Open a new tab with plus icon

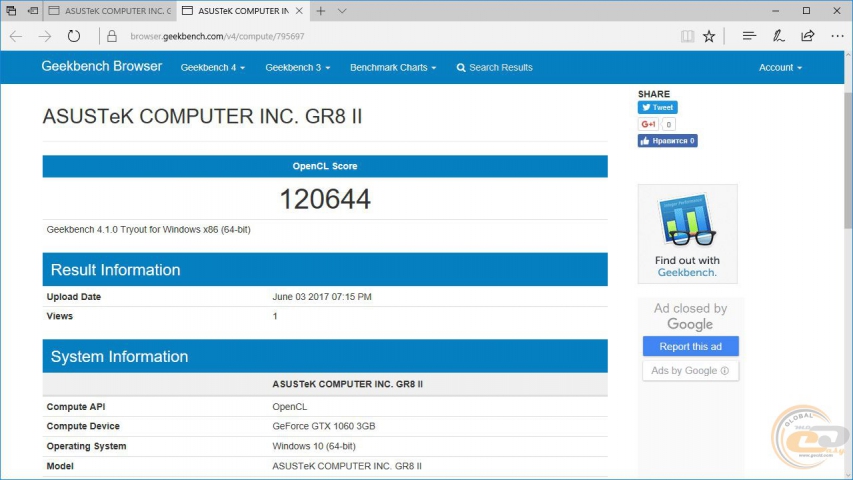pyautogui.click(x=321, y=11)
